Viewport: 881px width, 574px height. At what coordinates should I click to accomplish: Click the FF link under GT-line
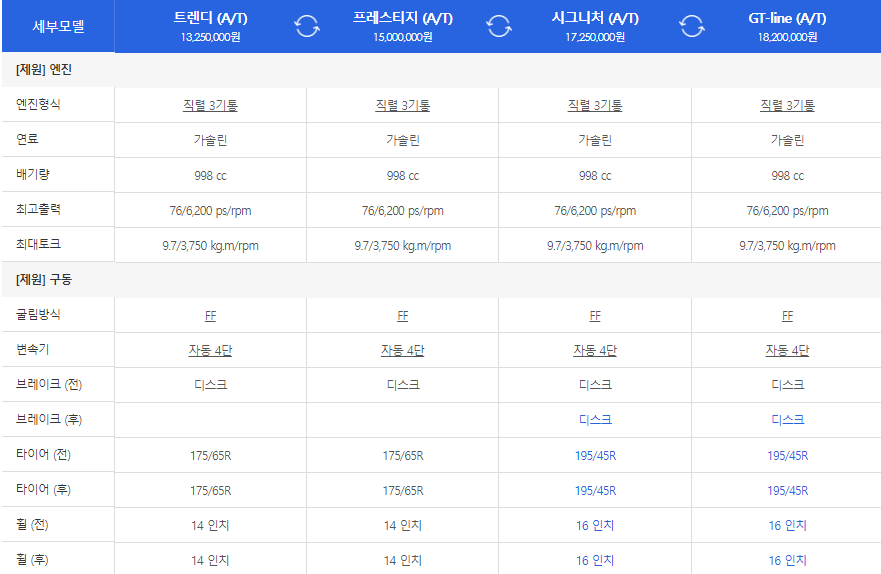(x=787, y=316)
